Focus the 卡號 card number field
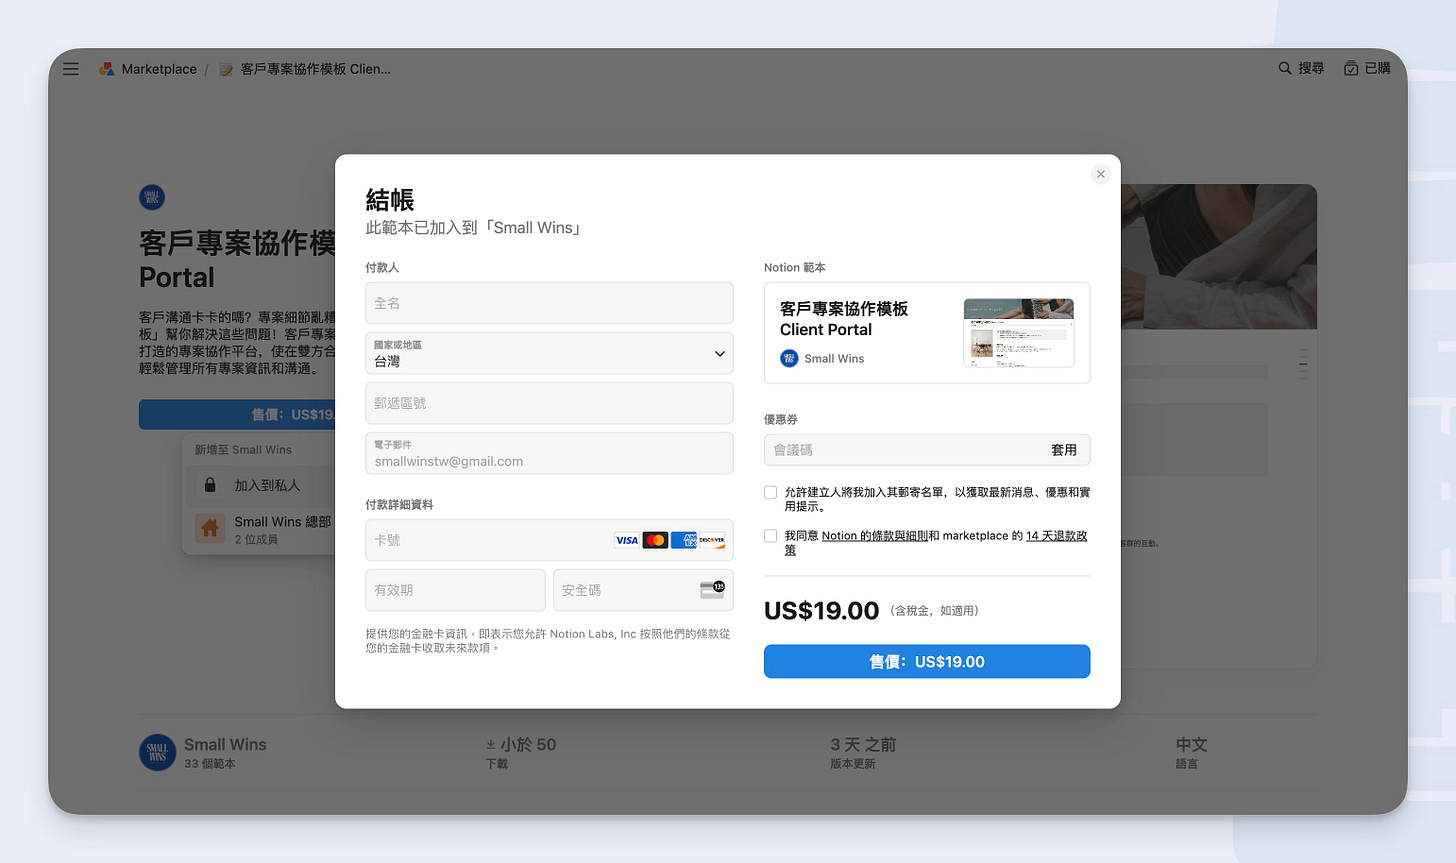The height and width of the screenshot is (863, 1456). pyautogui.click(x=549, y=540)
